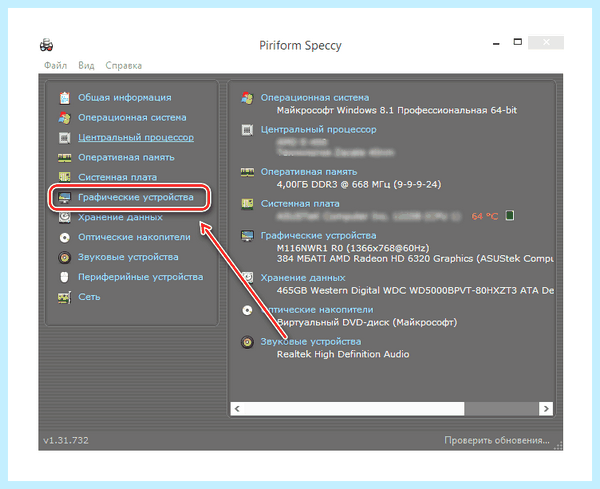
Task: Click the motherboard icon in summary panel
Action: point(247,204)
